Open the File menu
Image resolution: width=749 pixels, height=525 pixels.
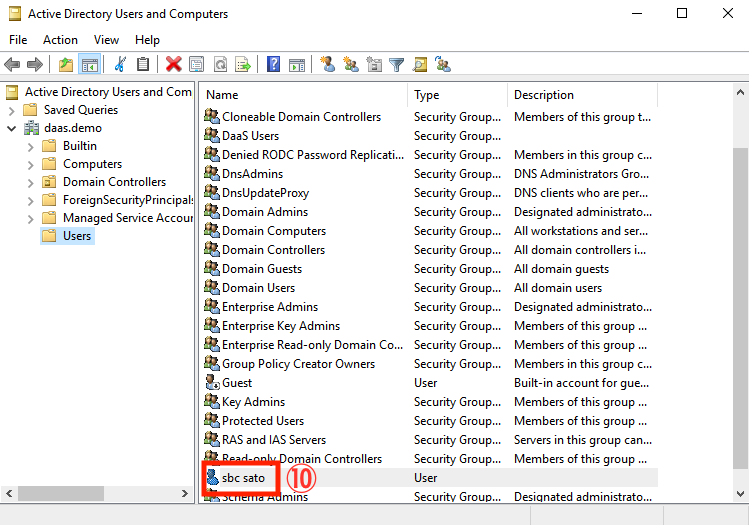(18, 40)
